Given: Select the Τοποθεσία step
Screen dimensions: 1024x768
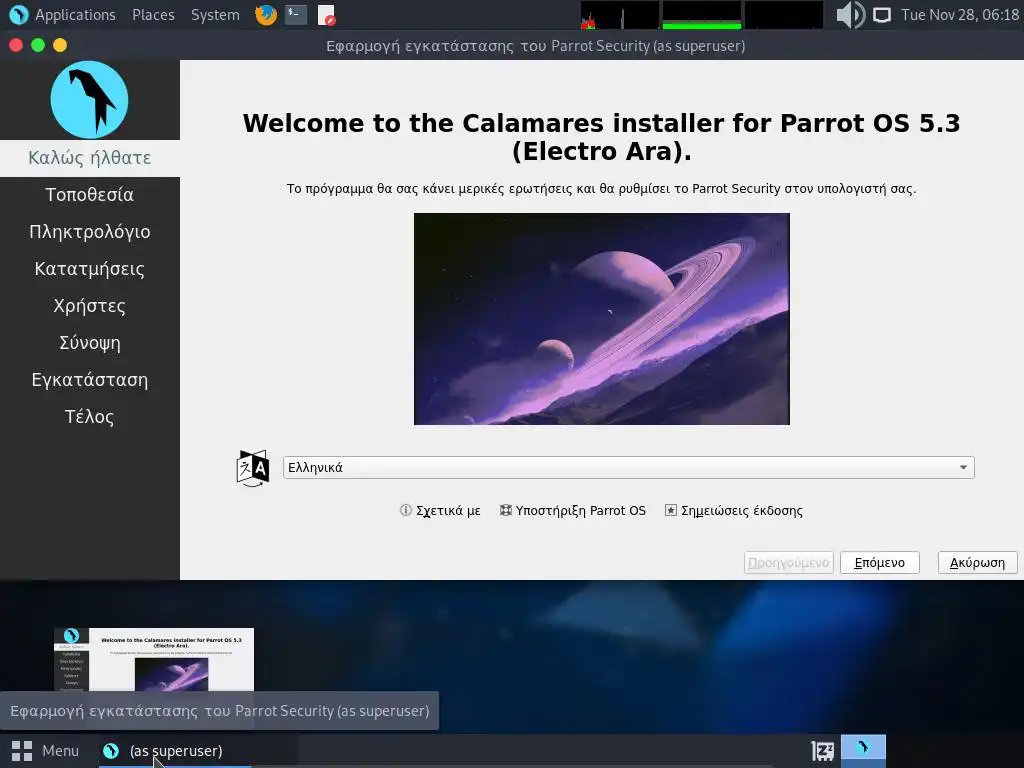Looking at the screenshot, I should [89, 195].
